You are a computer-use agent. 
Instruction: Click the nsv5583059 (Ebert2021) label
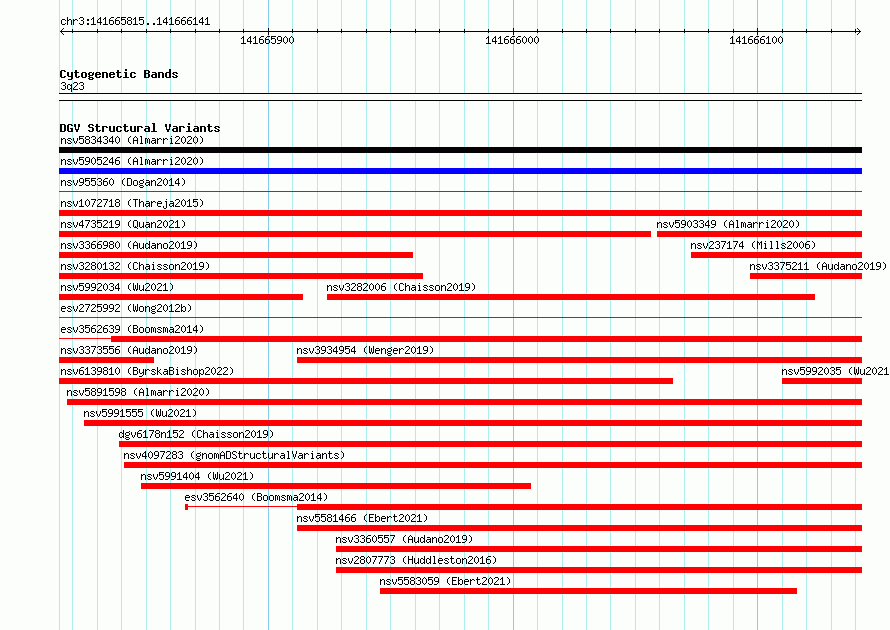pyautogui.click(x=446, y=581)
